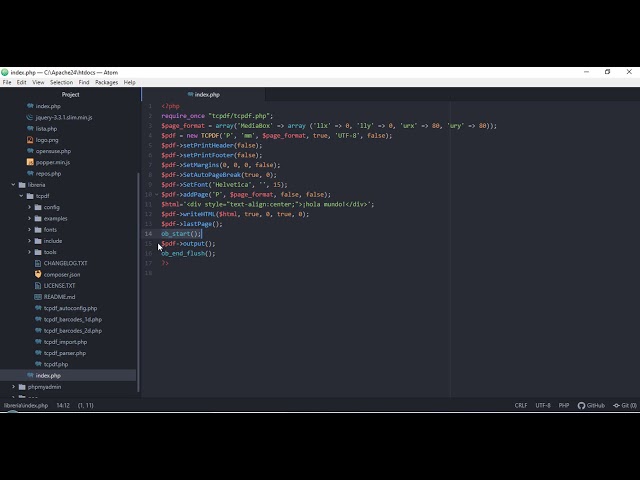This screenshot has width=640, height=480.
Task: Select the PHP grammar selector
Action: click(564, 405)
